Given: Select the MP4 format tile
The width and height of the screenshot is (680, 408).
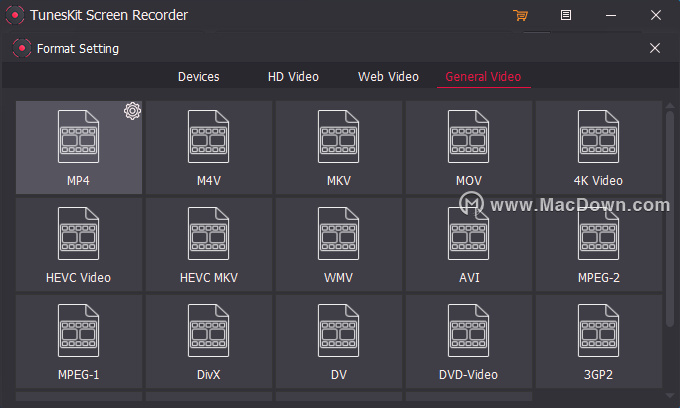Looking at the screenshot, I should pos(79,147).
